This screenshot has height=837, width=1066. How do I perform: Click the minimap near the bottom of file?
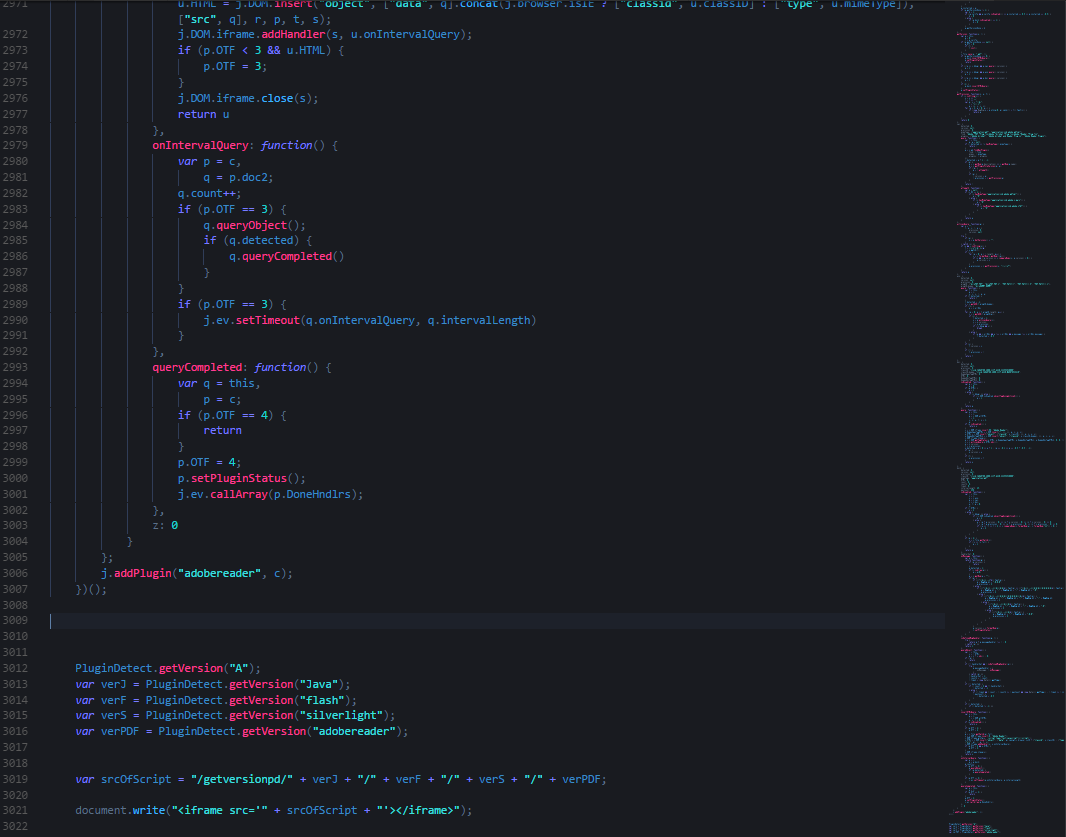(1000, 800)
